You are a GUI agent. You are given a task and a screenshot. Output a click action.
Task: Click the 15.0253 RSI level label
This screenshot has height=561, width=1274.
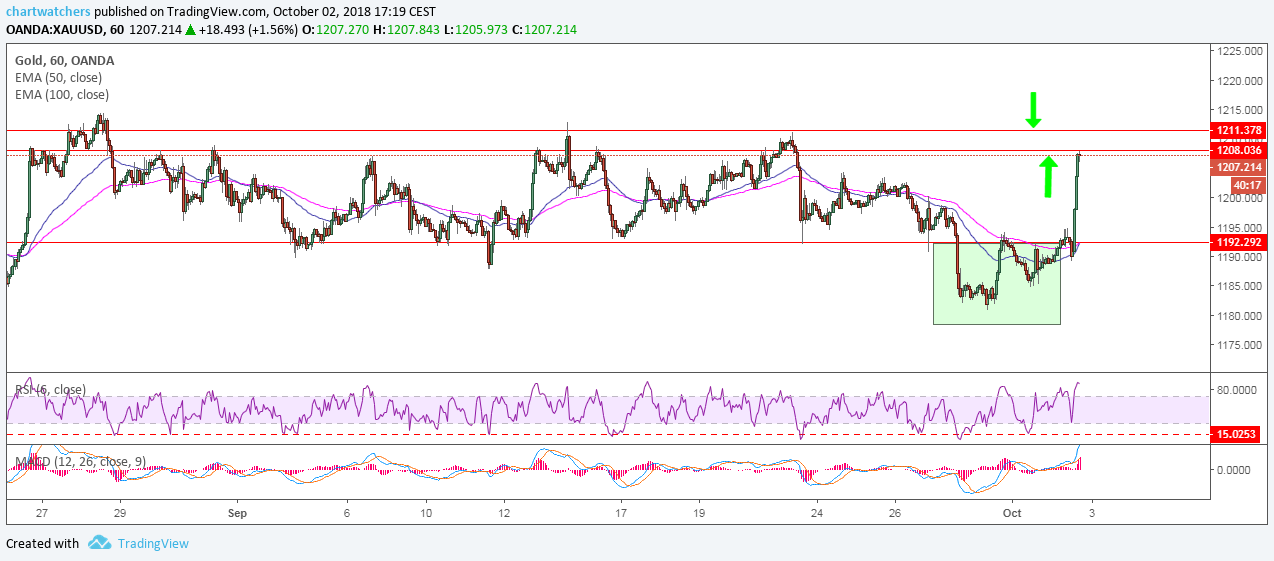pos(1234,434)
